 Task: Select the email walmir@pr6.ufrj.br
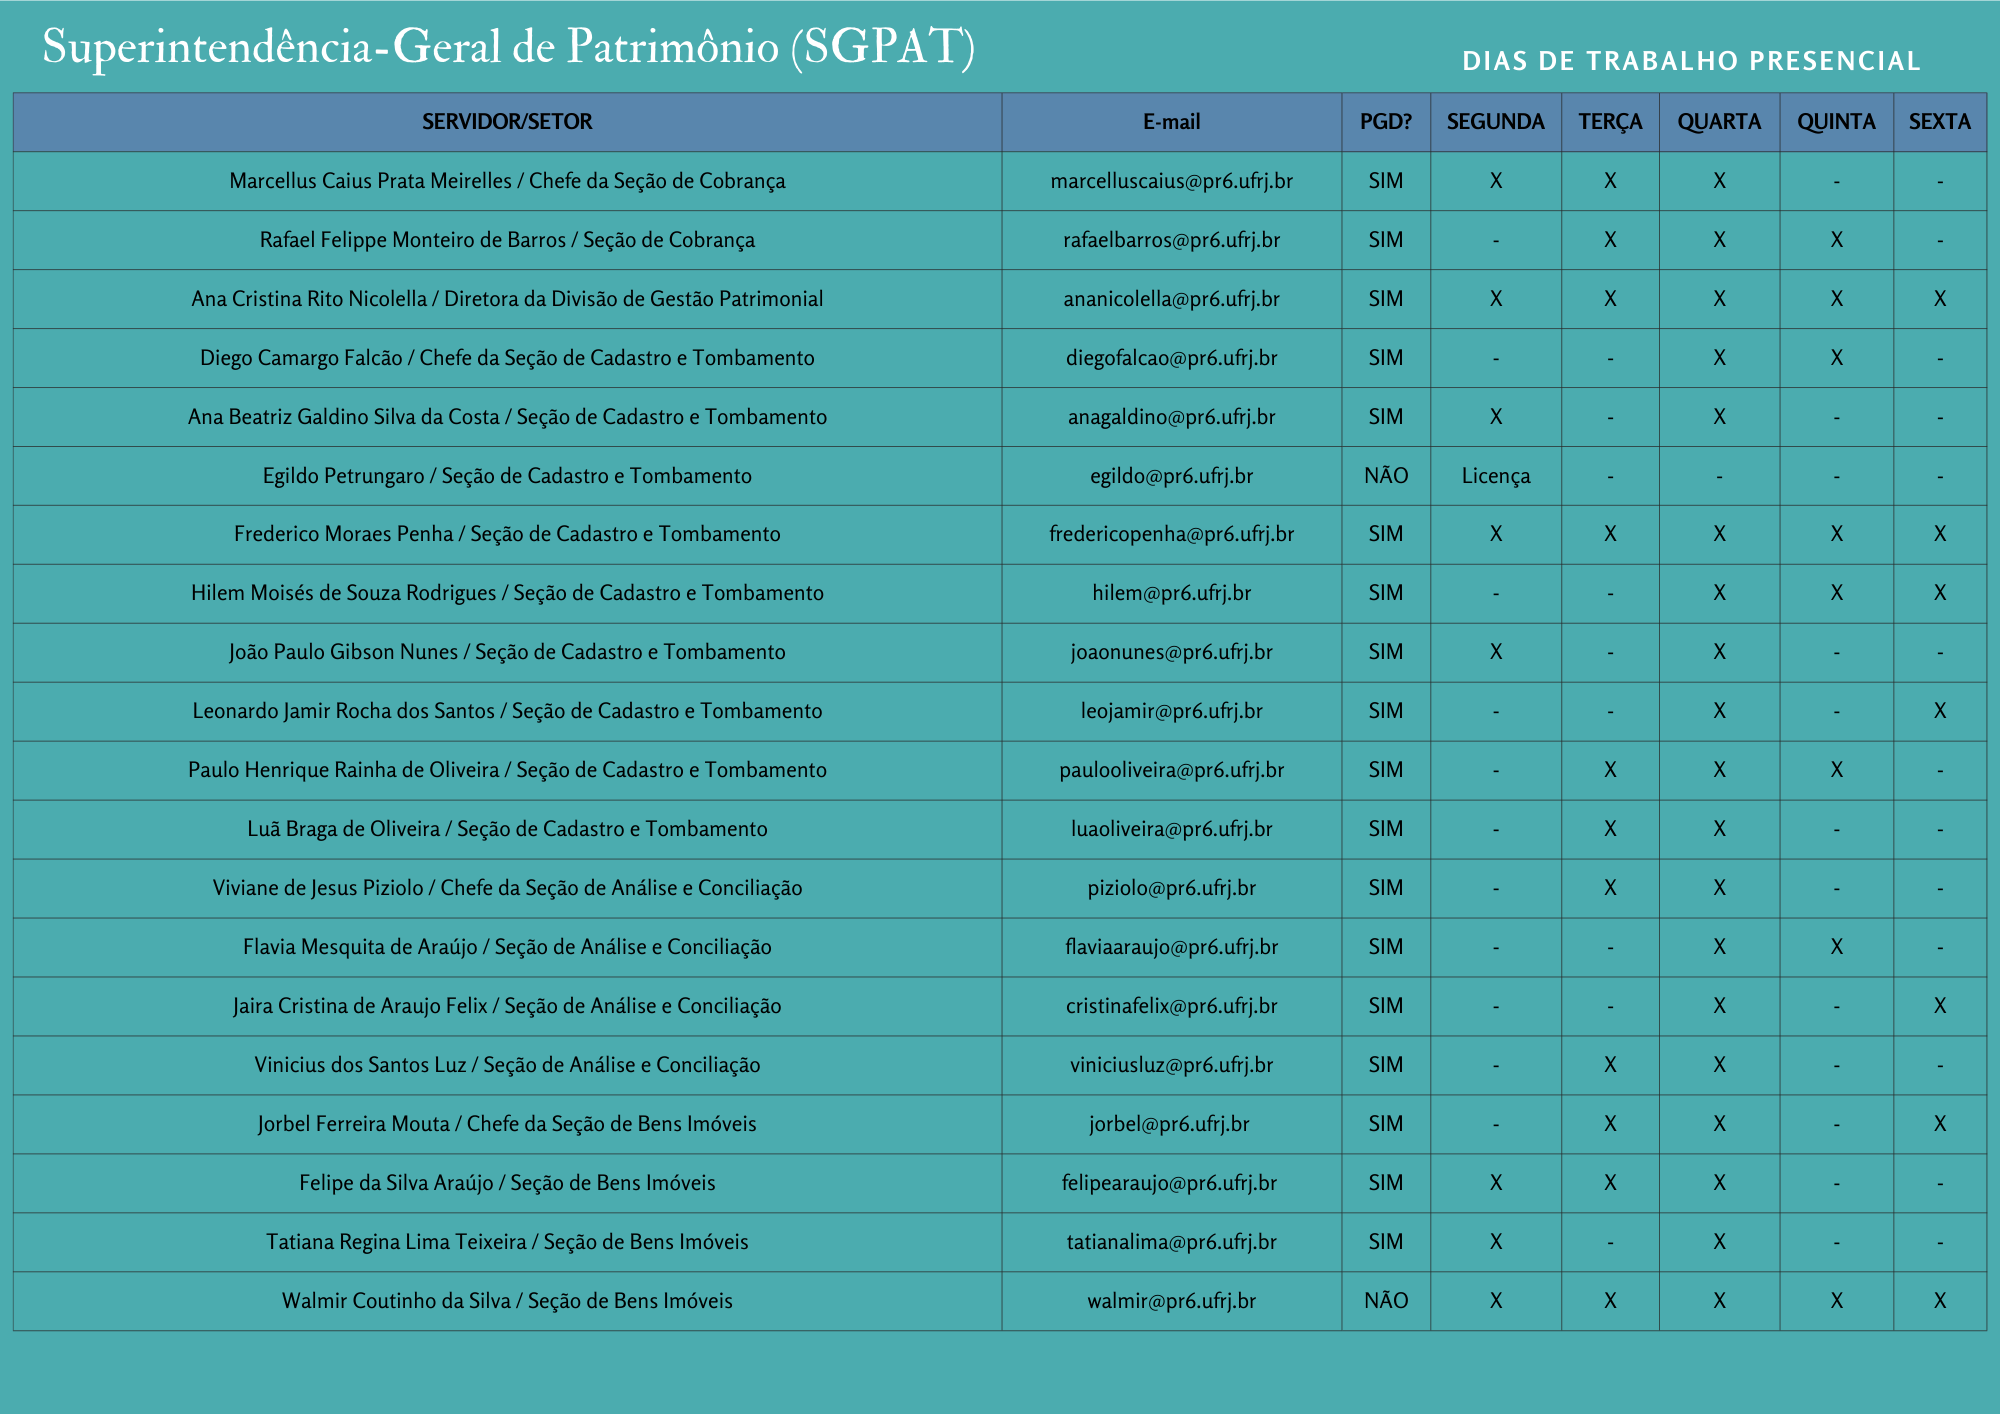(x=1171, y=1302)
